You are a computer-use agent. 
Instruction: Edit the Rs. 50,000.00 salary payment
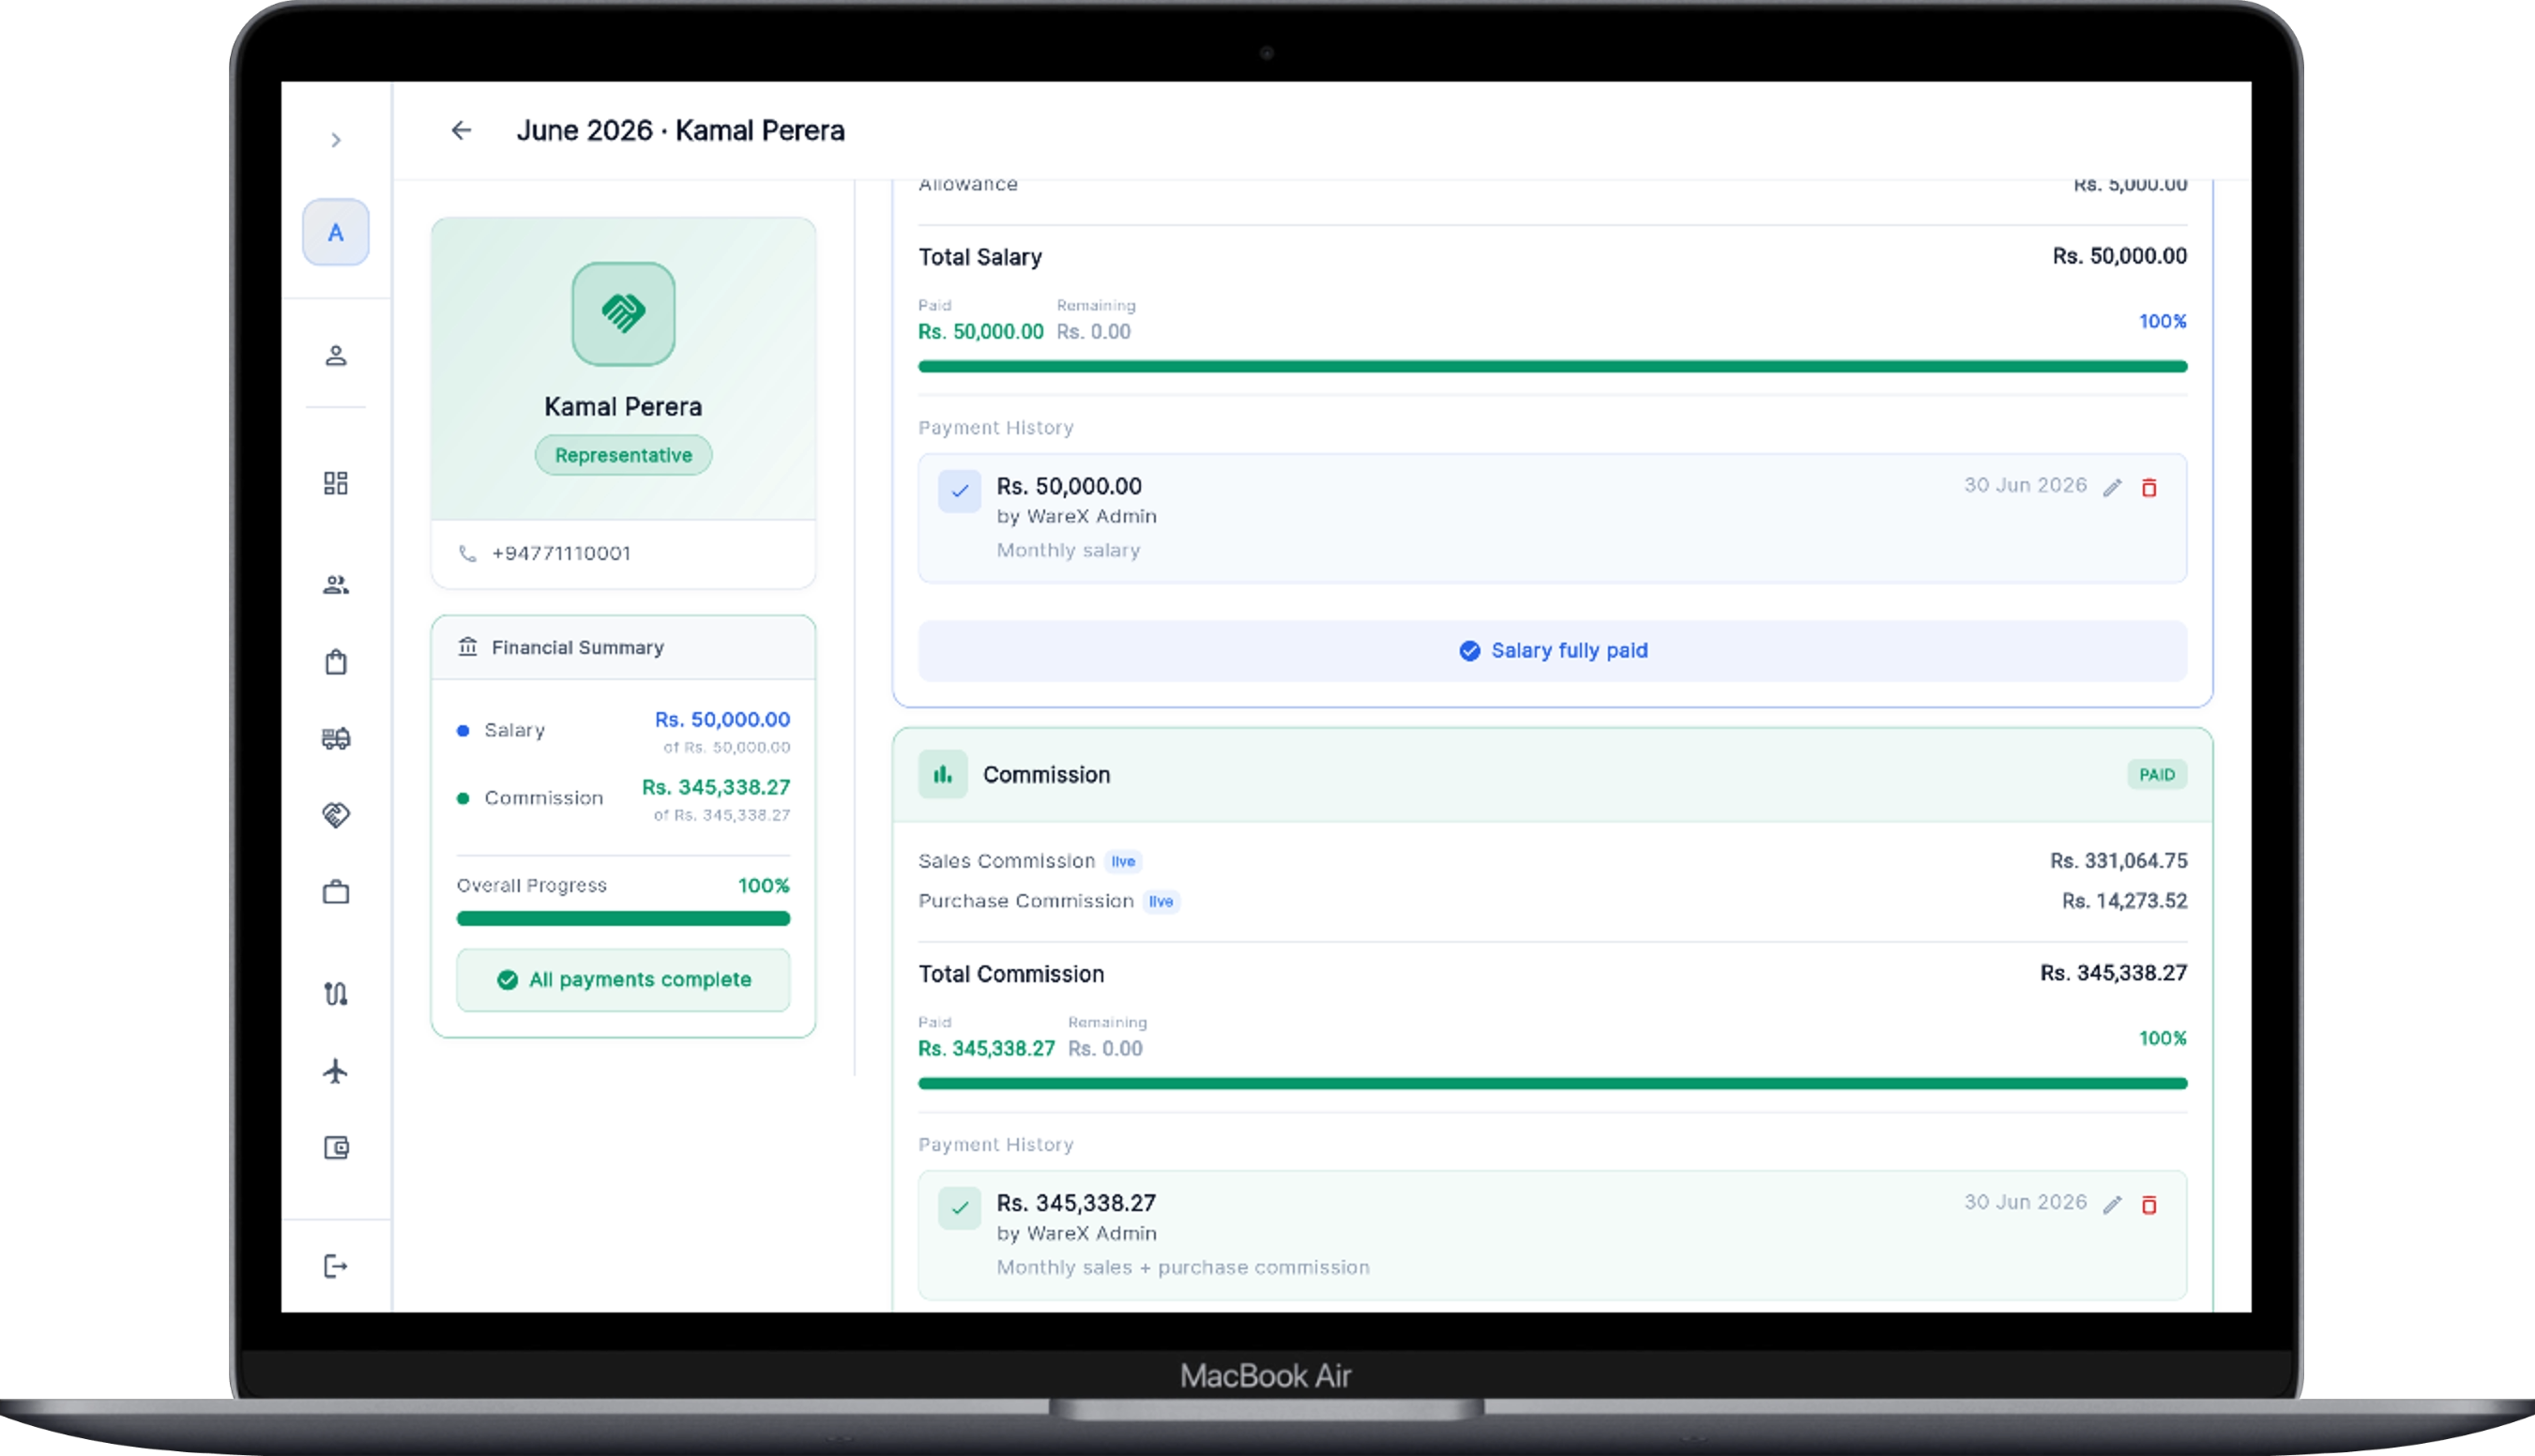coord(2112,488)
